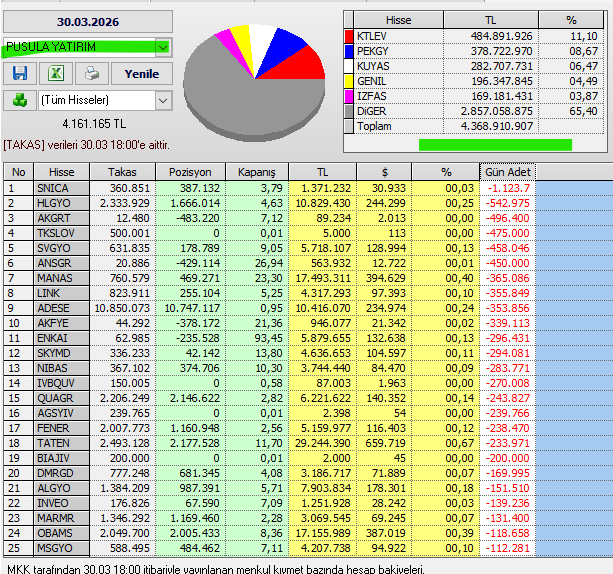Select the AKFYE stock cell
Image resolution: width=613 pixels, height=574 pixels.
(x=62, y=323)
